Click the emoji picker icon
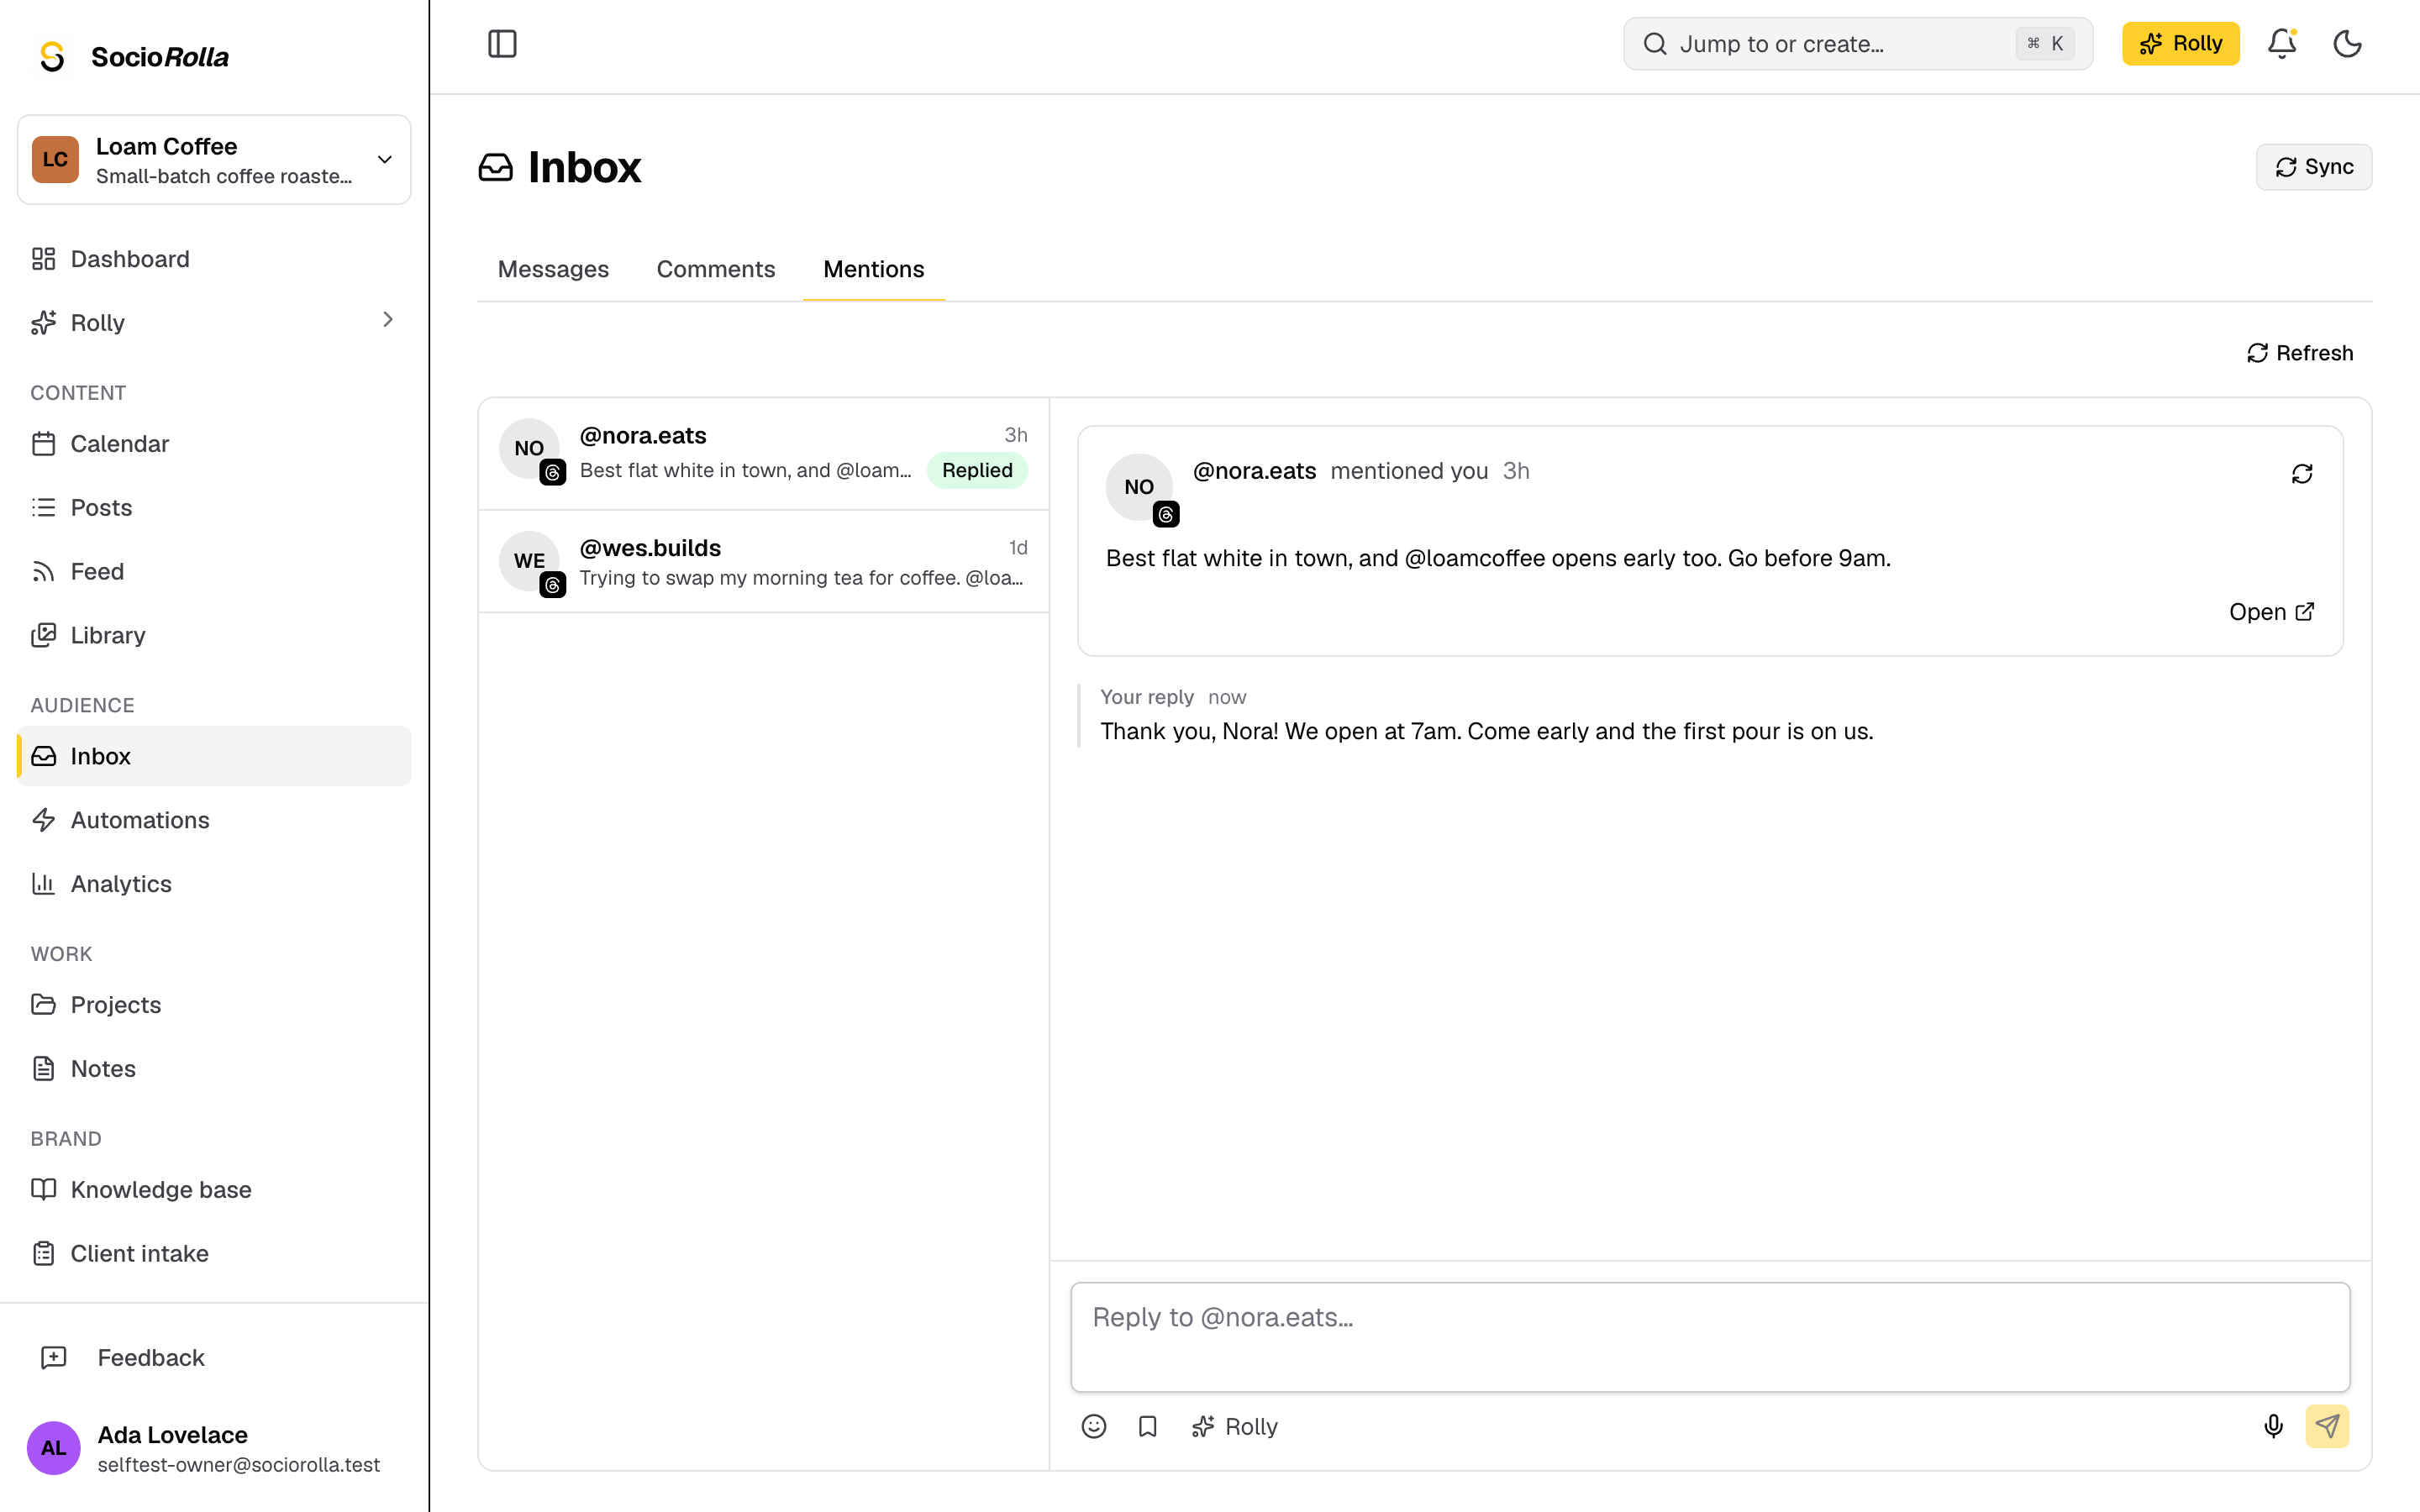2420x1512 pixels. 1094,1426
